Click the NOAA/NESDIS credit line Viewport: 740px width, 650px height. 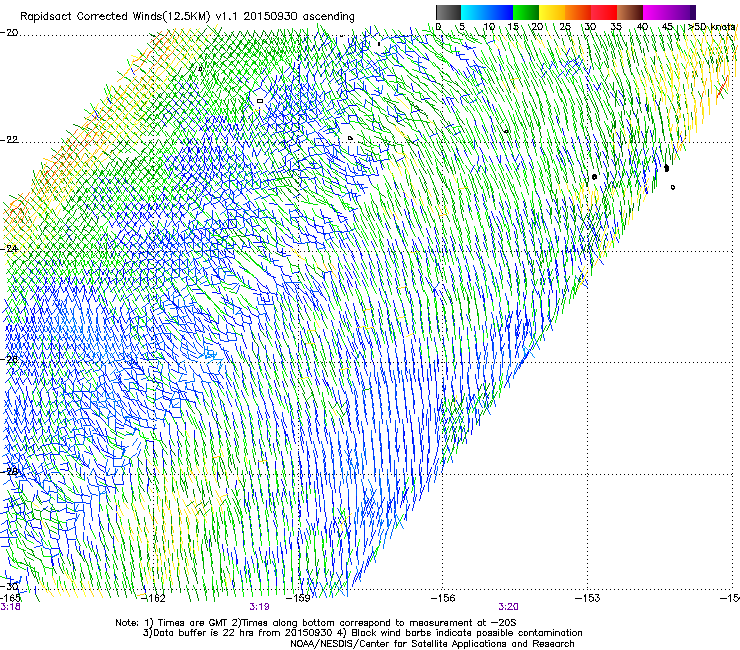432,644
